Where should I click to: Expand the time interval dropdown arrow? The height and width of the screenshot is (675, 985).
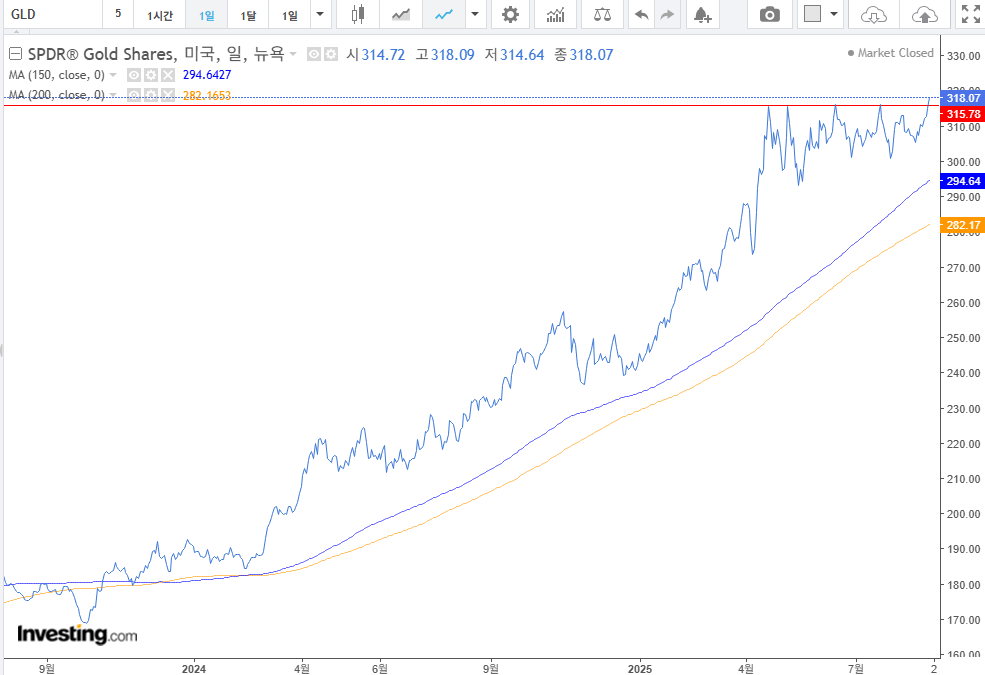pos(320,14)
